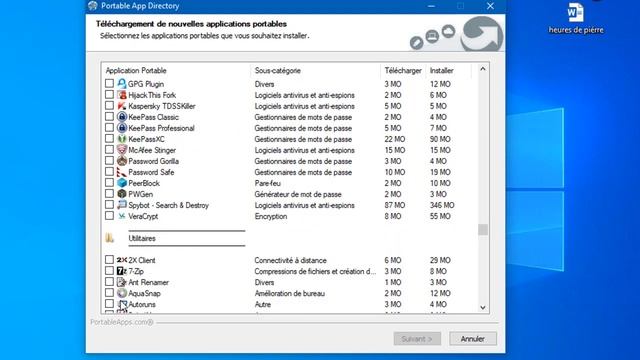
Task: Click the 346 MO install size
Action: click(442, 205)
